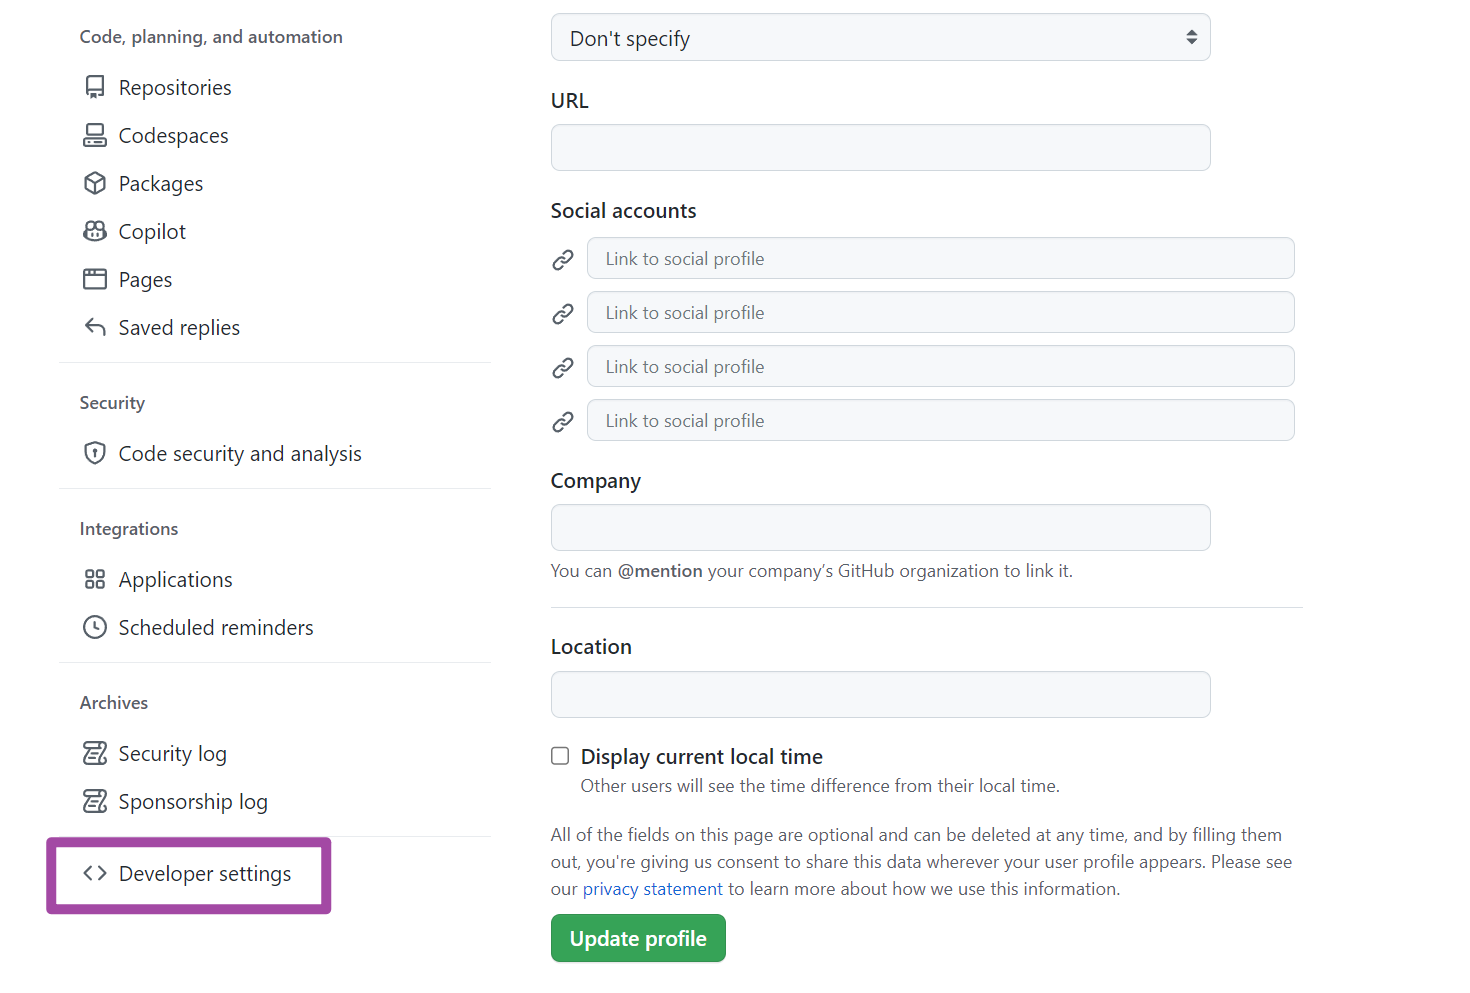
Task: Focus the Location input field
Action: coord(880,694)
